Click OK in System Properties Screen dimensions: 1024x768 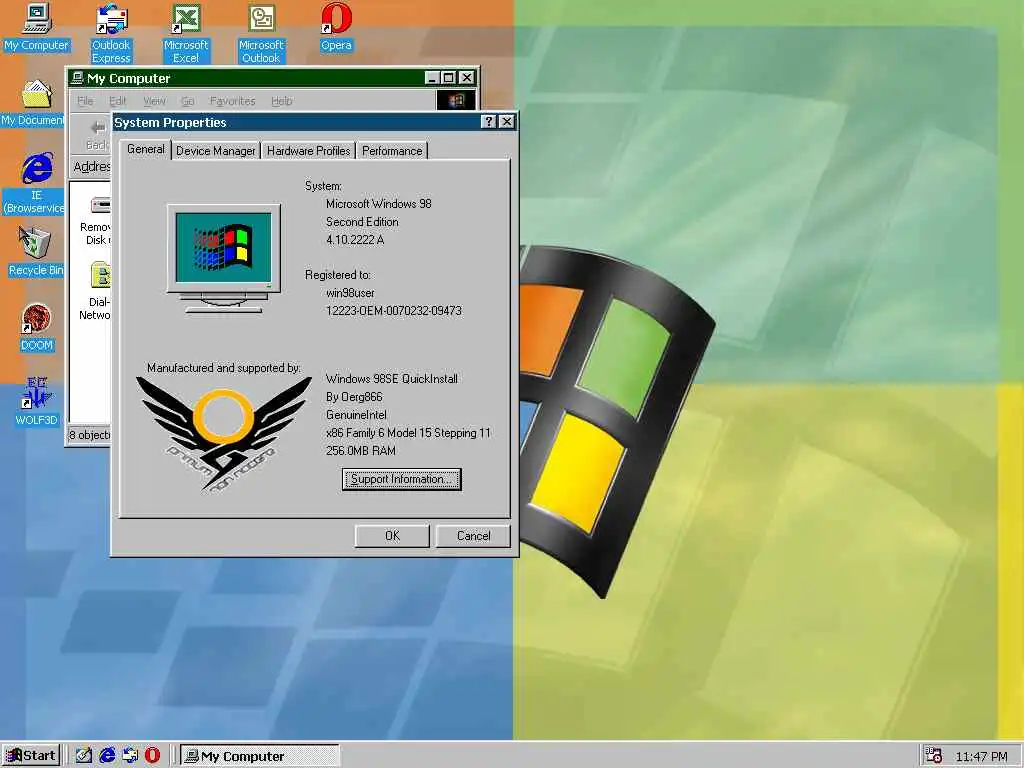(392, 536)
